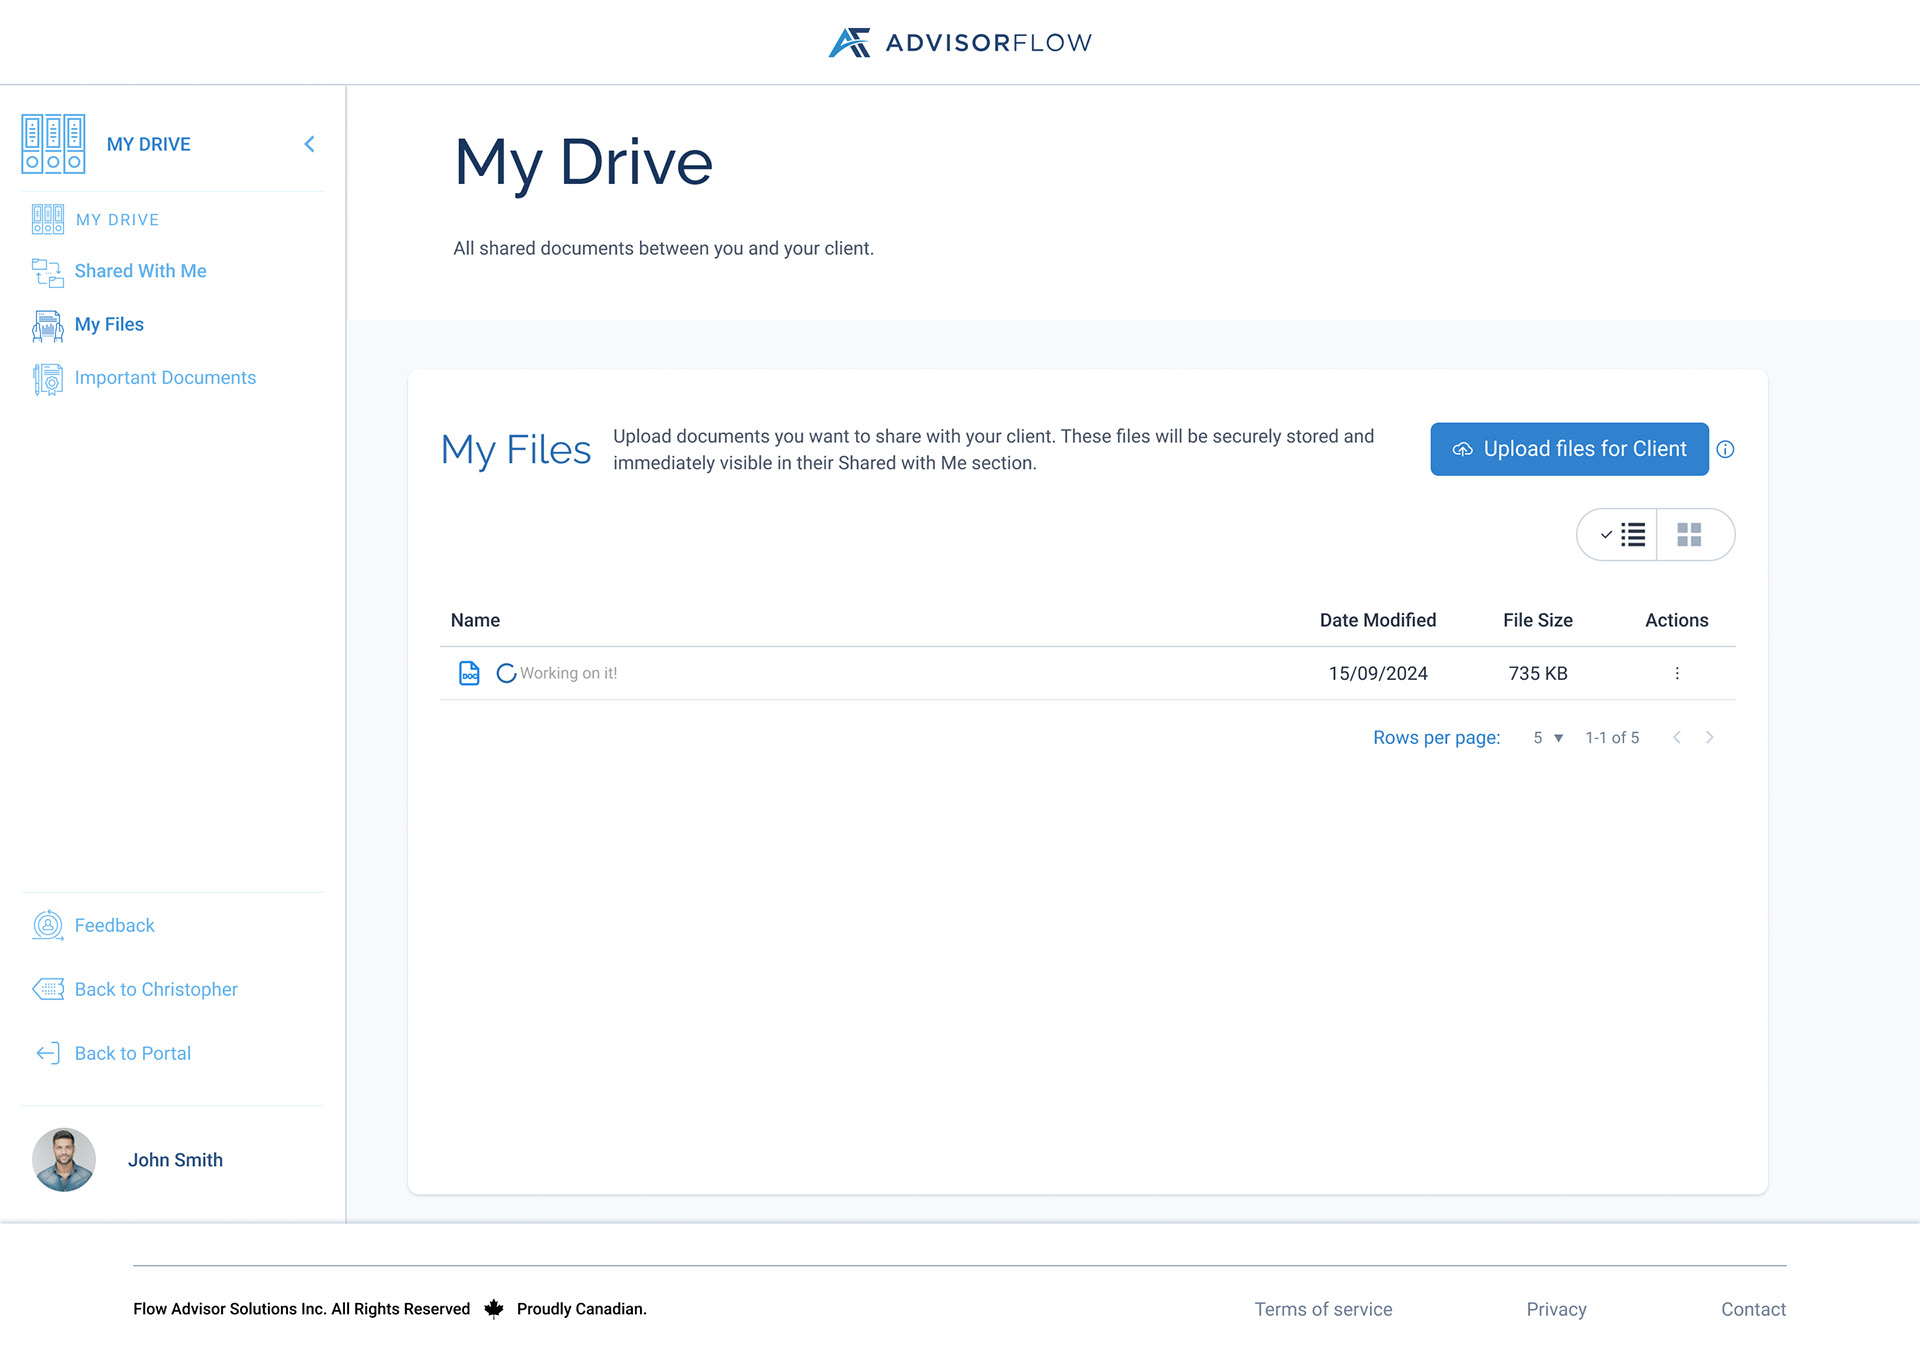The height and width of the screenshot is (1365, 1920).
Task: Click the Feedback icon in the sidebar
Action: pyautogui.click(x=47, y=925)
